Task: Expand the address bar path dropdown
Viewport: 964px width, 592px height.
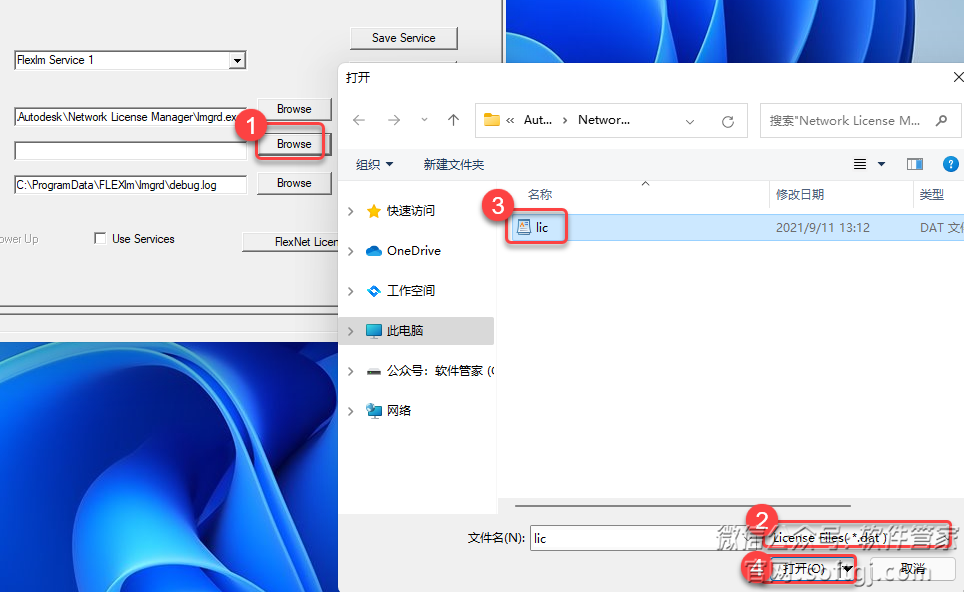Action: click(690, 121)
